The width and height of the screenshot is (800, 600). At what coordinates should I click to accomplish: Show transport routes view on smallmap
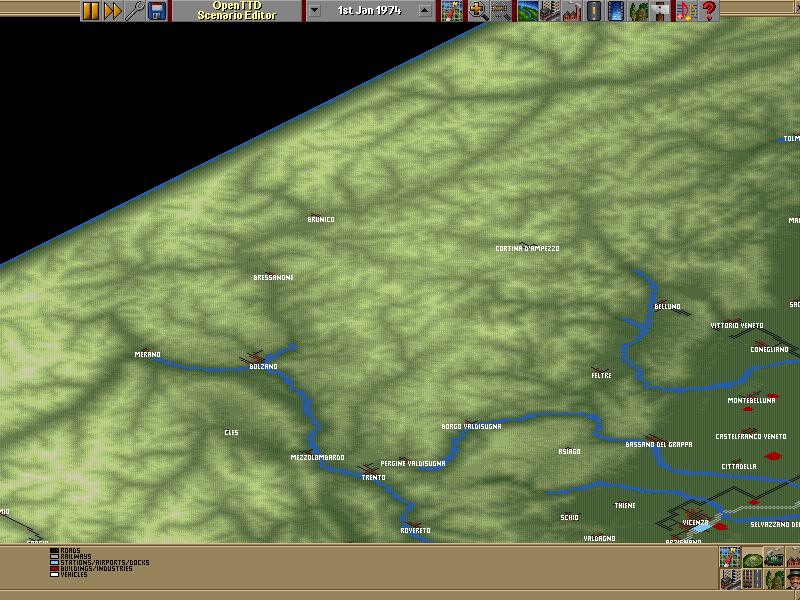point(752,579)
